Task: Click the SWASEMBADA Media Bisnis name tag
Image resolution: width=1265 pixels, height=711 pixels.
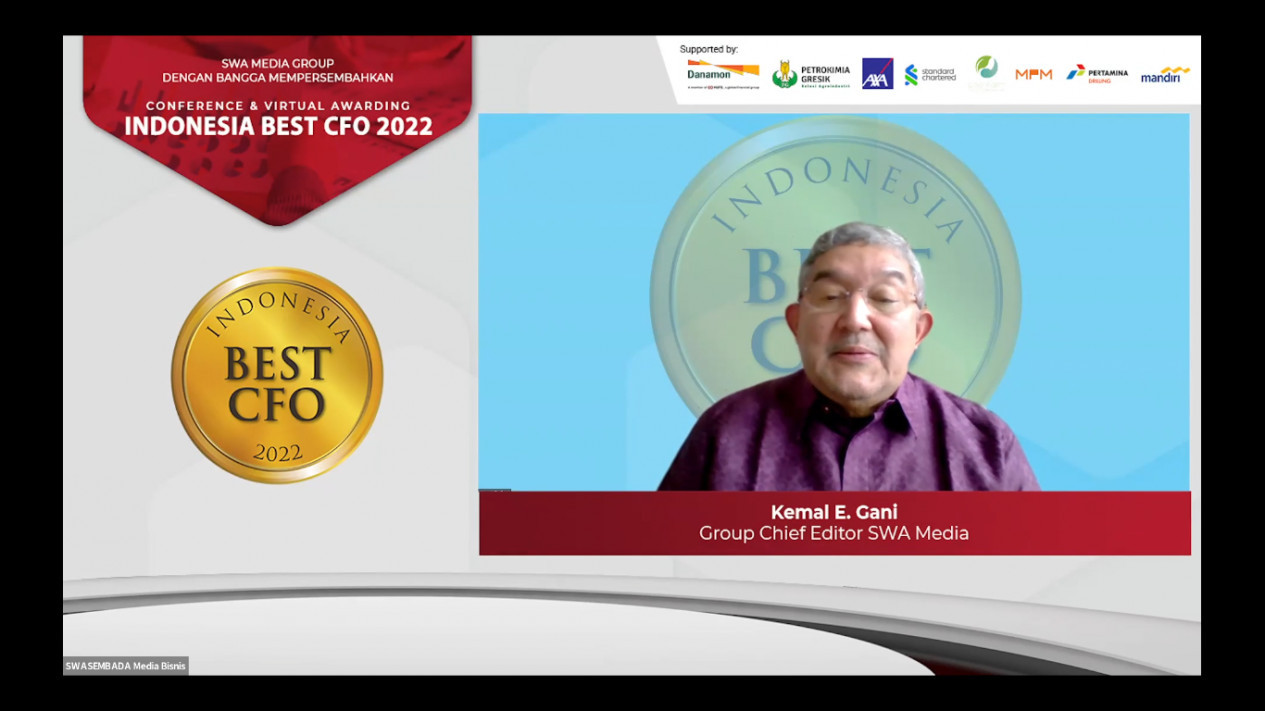Action: pyautogui.click(x=125, y=666)
